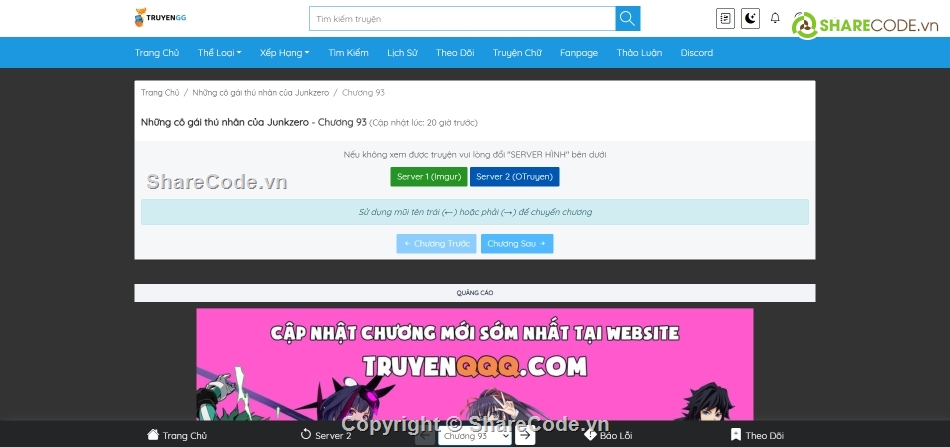Screen dimensions: 950x447
Task: Open notifications bell icon
Action: click(774, 19)
